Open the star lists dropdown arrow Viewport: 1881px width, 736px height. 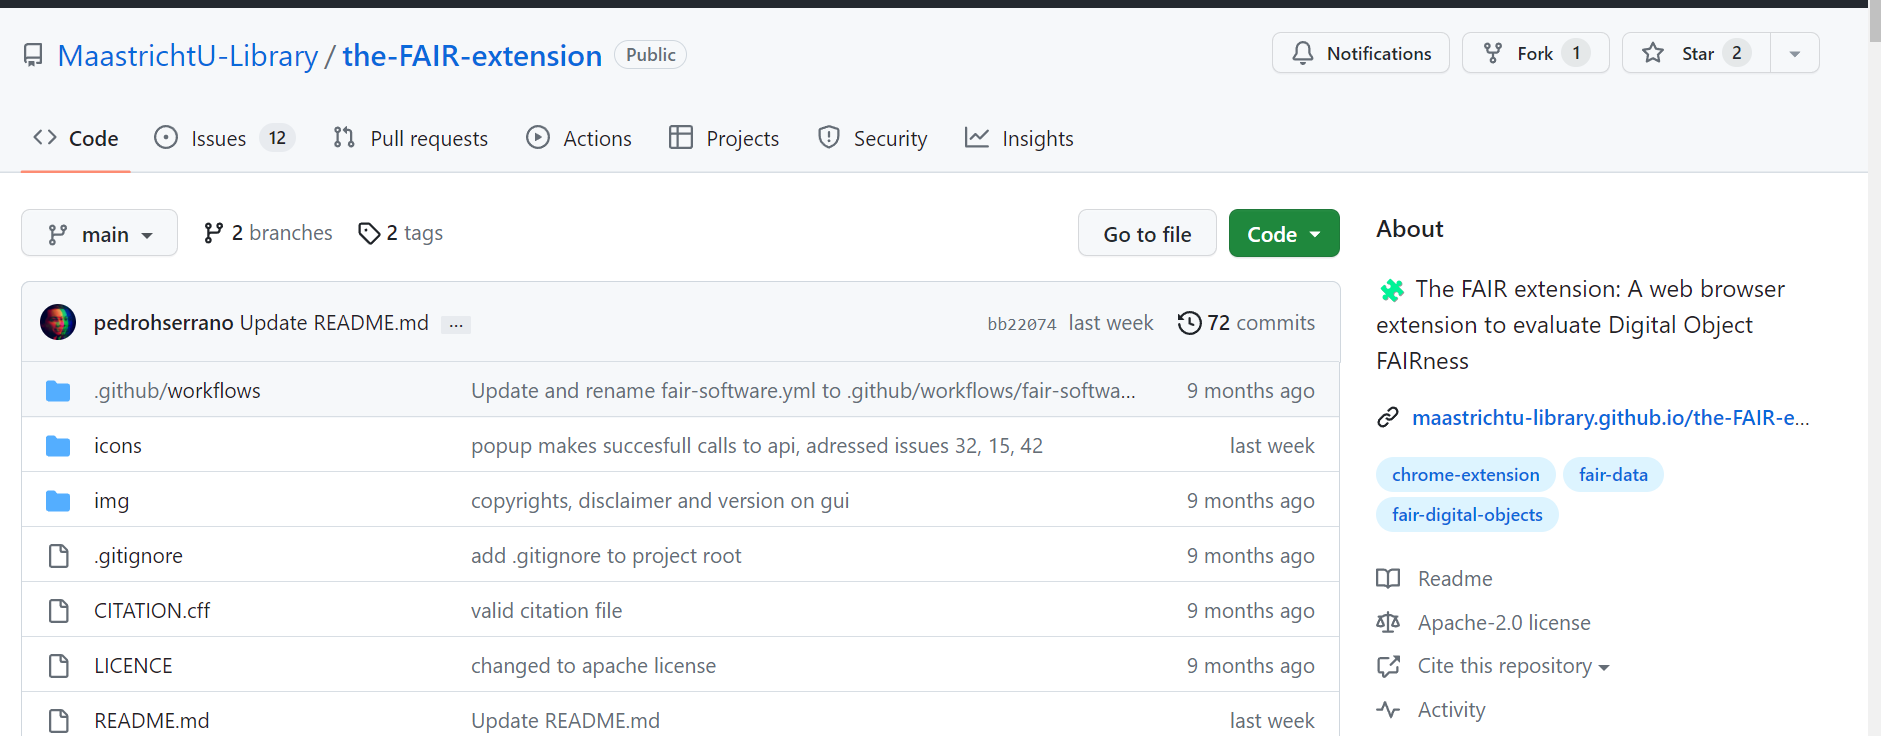(1795, 54)
